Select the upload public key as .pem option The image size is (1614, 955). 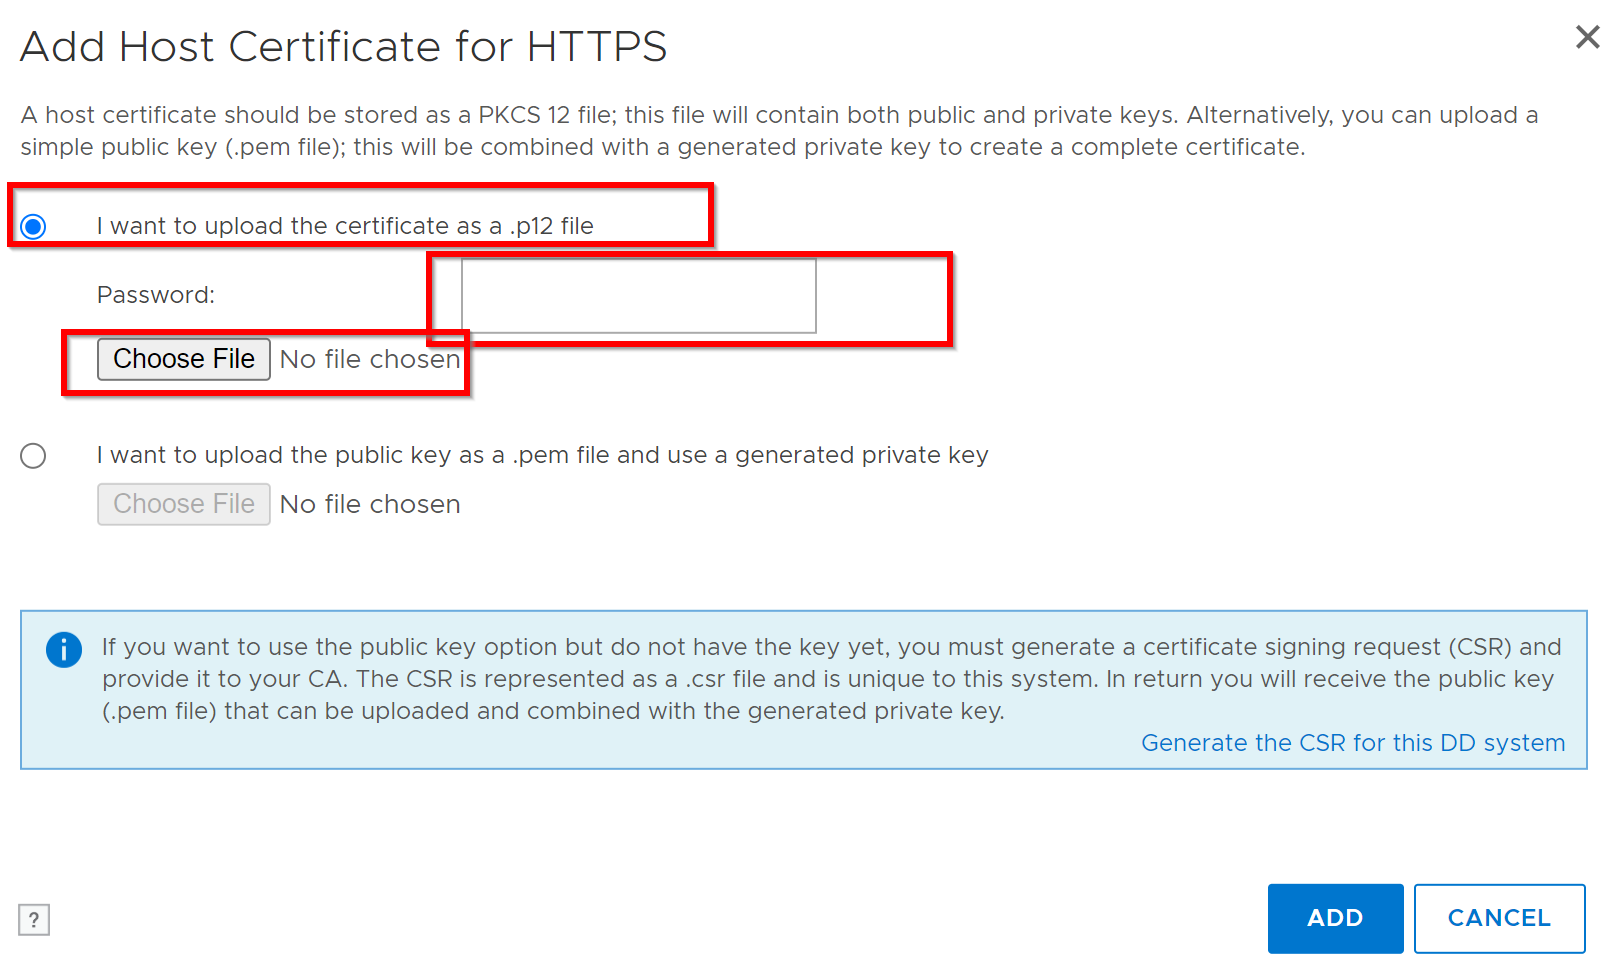[33, 455]
